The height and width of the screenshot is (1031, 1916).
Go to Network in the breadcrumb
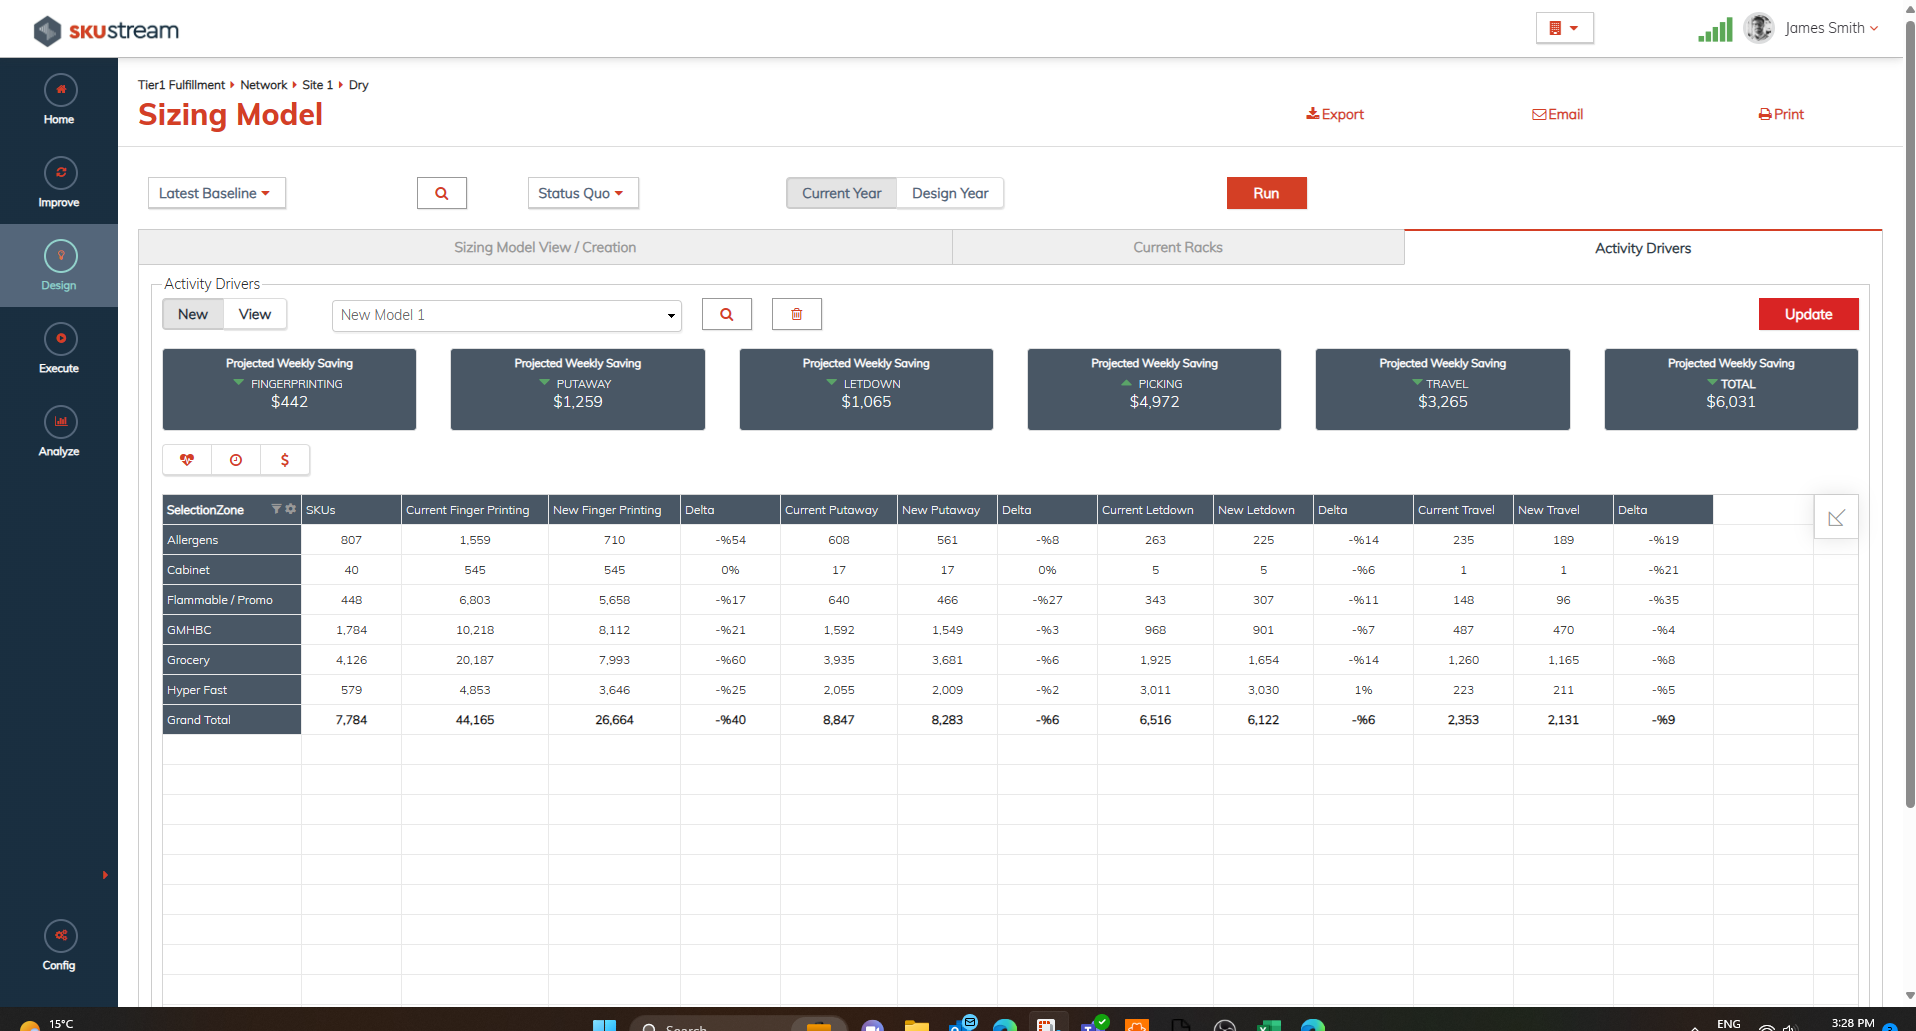263,85
